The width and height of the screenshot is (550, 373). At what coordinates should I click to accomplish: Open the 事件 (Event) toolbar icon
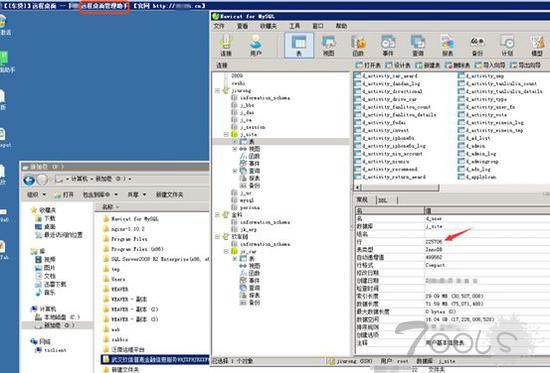click(388, 45)
